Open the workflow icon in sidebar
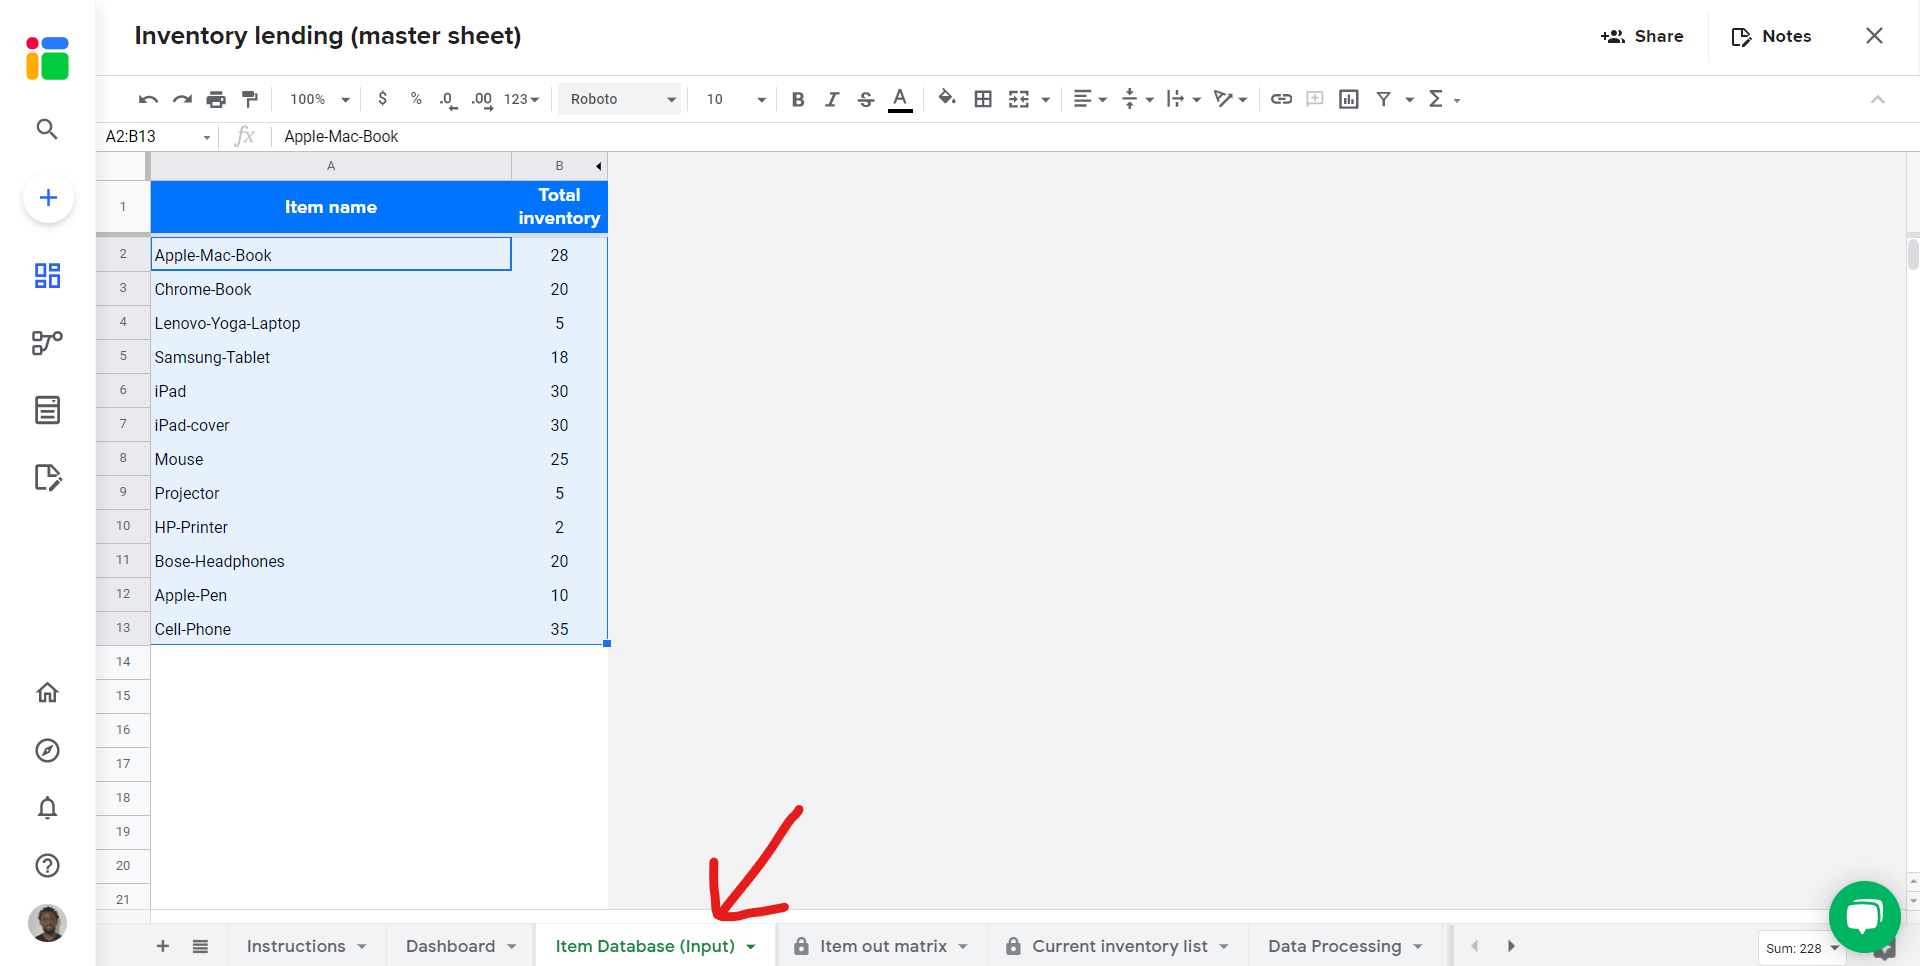The width and height of the screenshot is (1920, 966). (x=47, y=343)
